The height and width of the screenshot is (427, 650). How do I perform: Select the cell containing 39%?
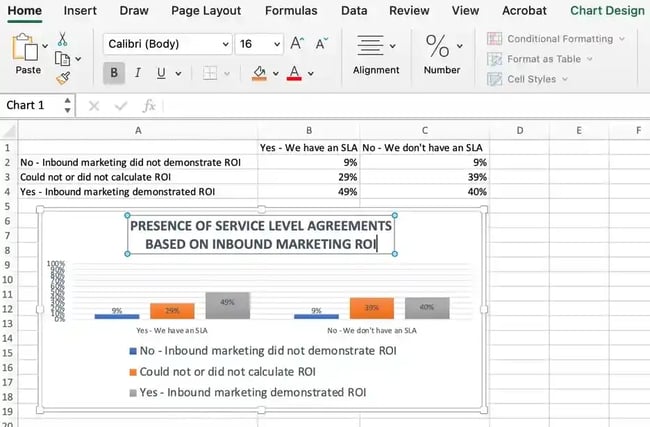424,177
